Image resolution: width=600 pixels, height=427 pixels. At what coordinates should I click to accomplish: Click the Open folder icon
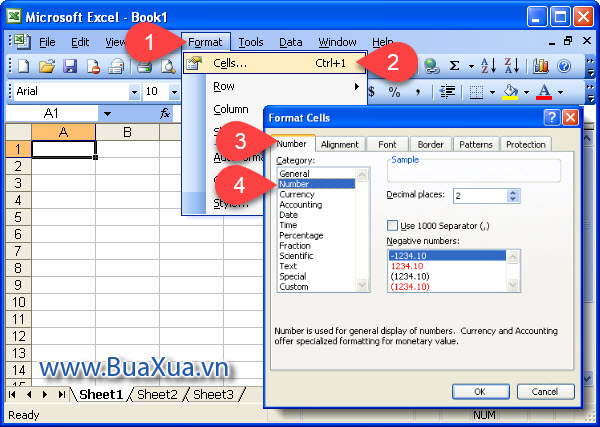[x=47, y=66]
